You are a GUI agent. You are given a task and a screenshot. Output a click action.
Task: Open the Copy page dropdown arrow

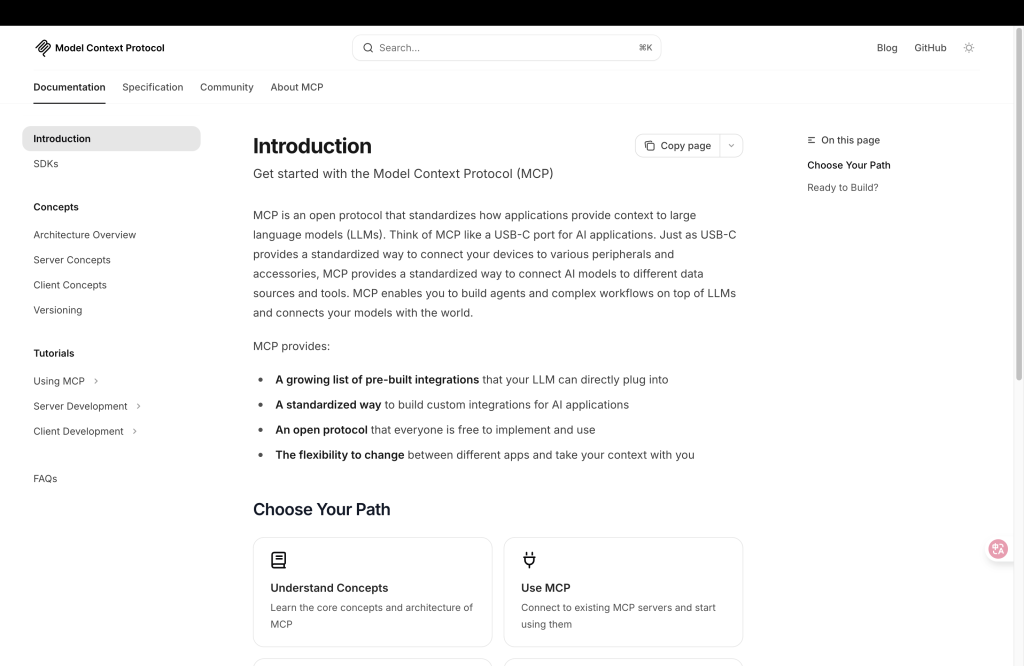click(731, 146)
